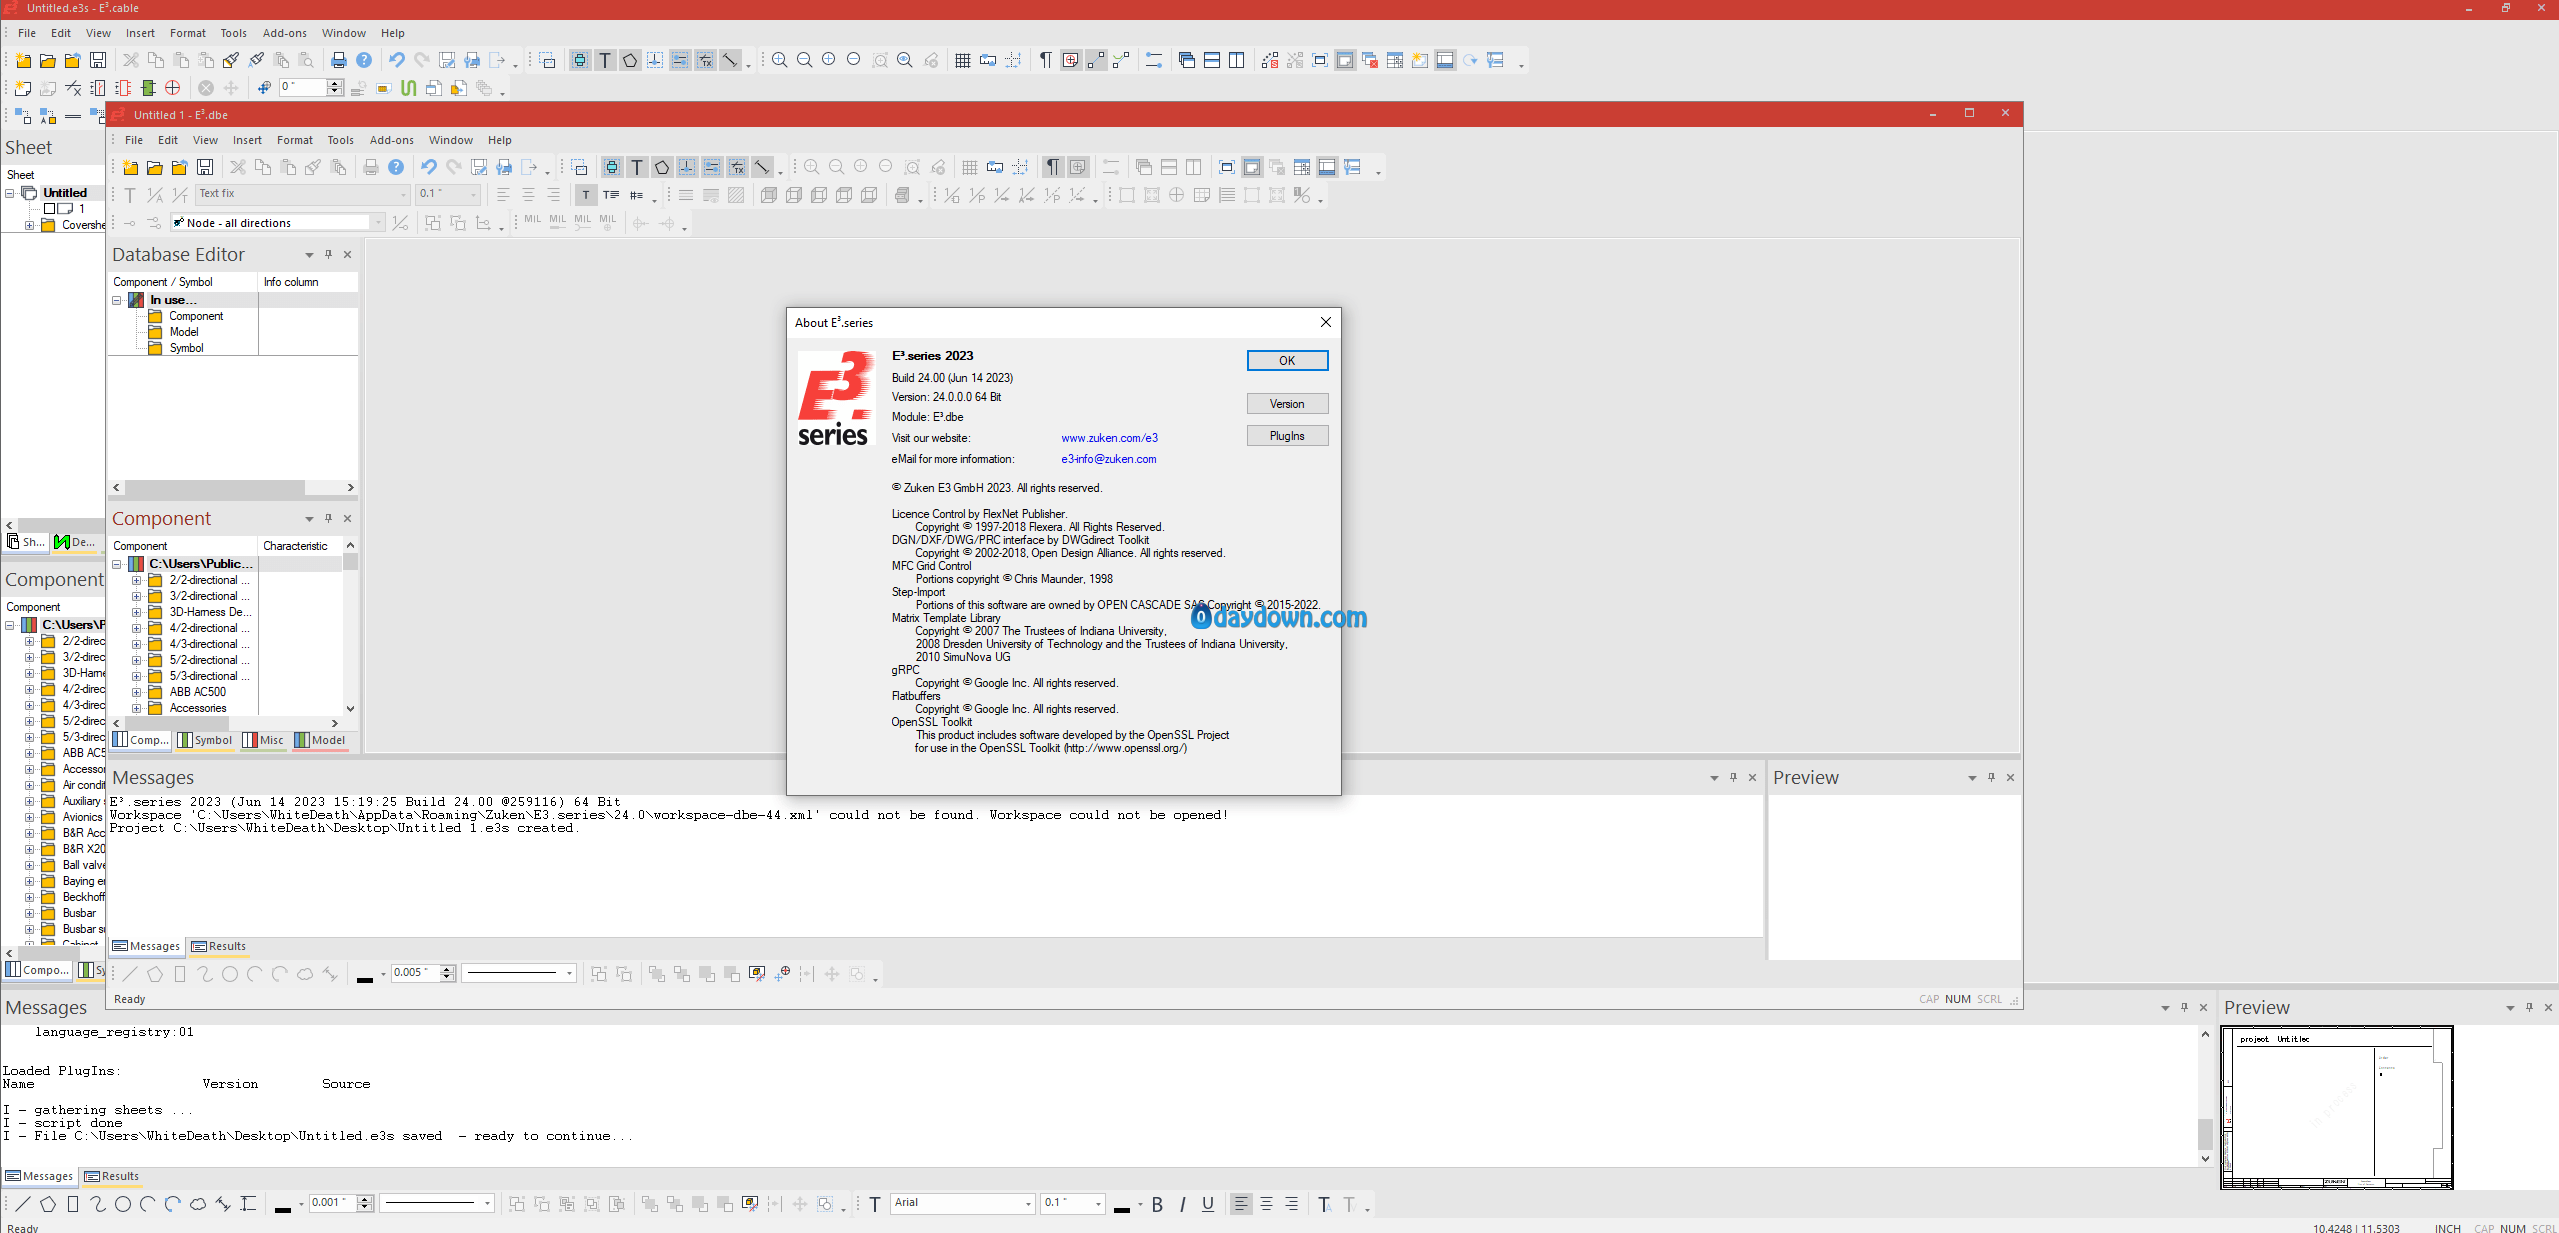Toggle Italic in bottom text toolbar
This screenshot has height=1233, width=2559.
click(x=1182, y=1204)
